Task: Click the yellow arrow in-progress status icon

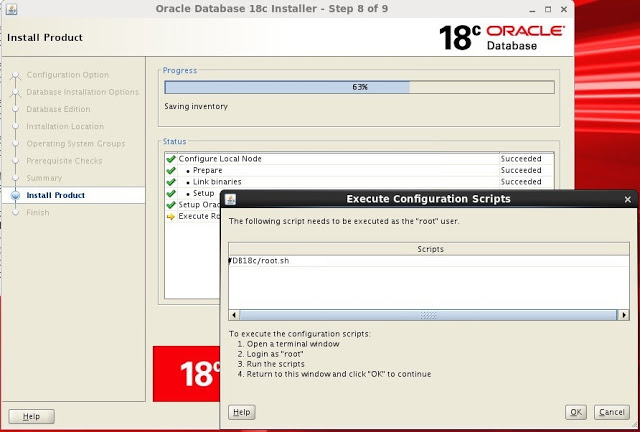Action: coord(171,216)
